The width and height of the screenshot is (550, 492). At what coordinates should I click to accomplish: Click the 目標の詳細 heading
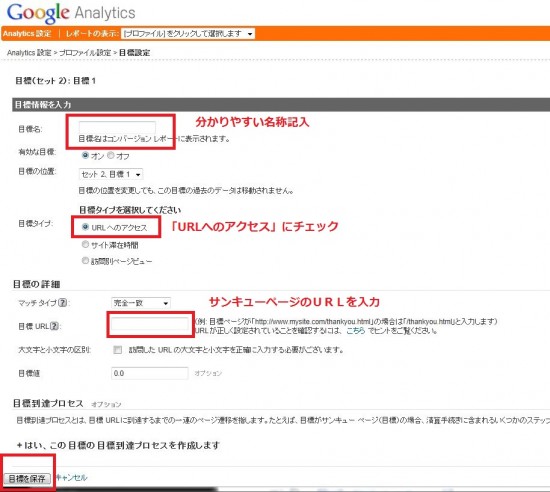pyautogui.click(x=36, y=284)
